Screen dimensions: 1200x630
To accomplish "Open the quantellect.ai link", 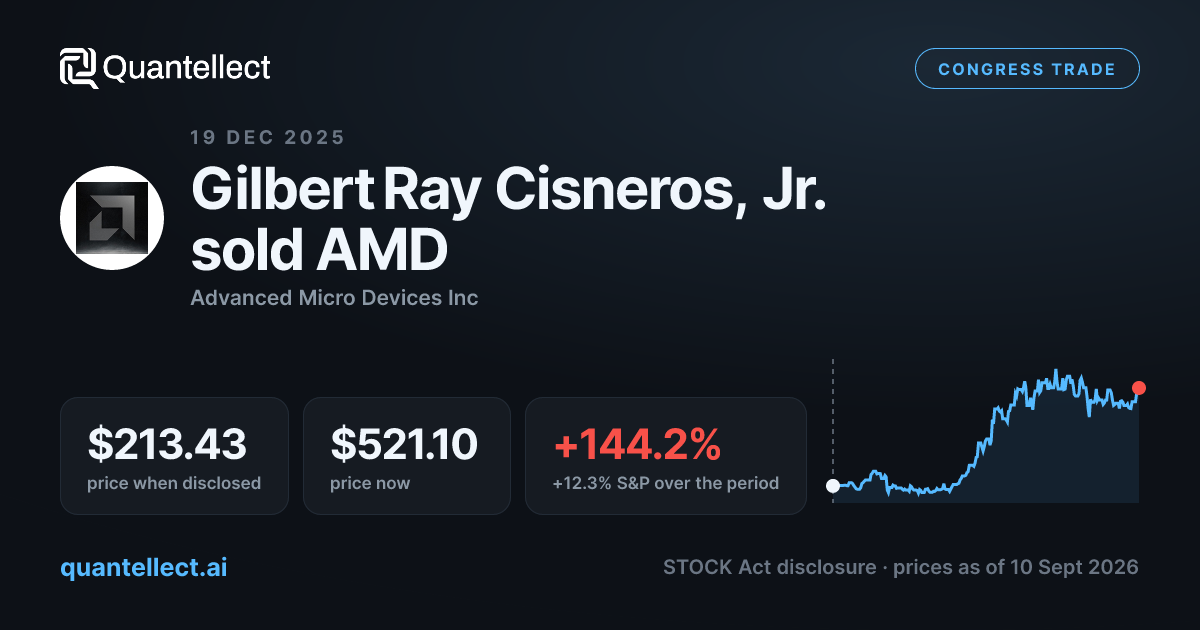I will pyautogui.click(x=144, y=567).
